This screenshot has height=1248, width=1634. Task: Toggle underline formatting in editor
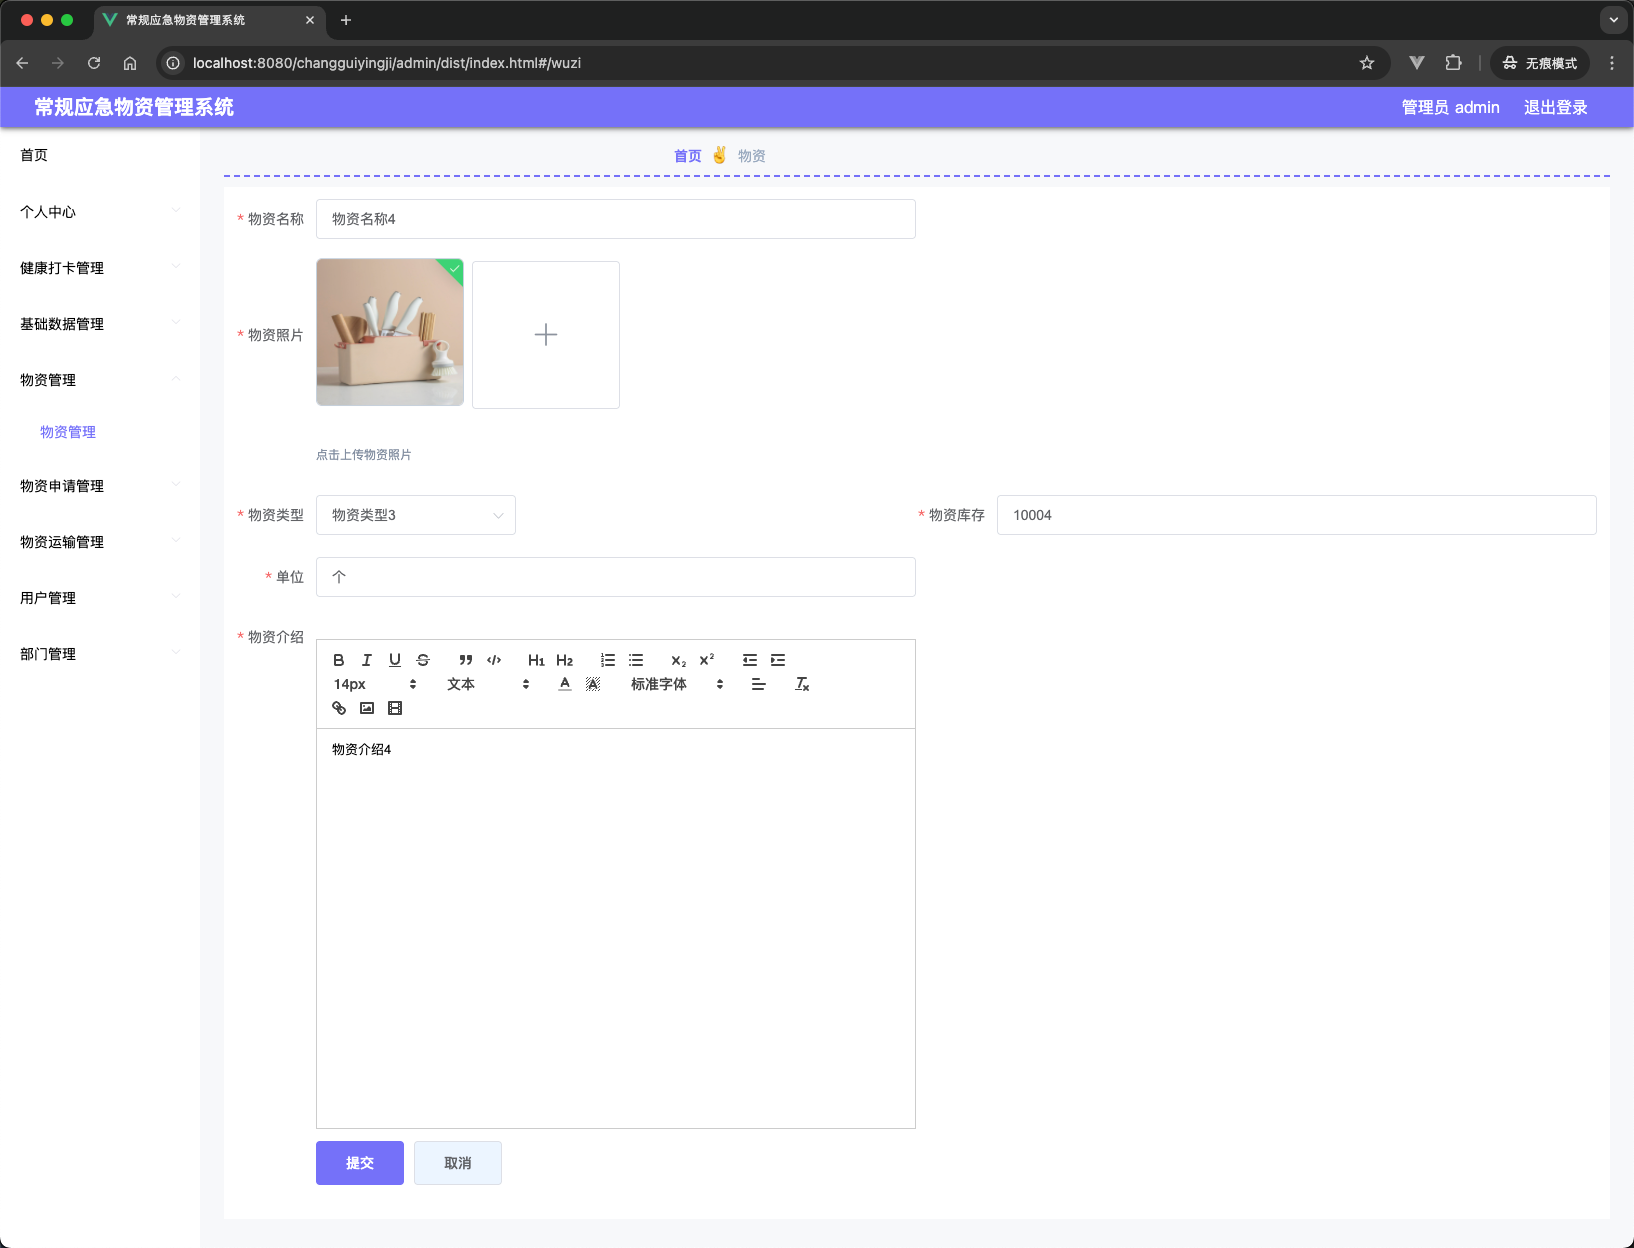395,660
